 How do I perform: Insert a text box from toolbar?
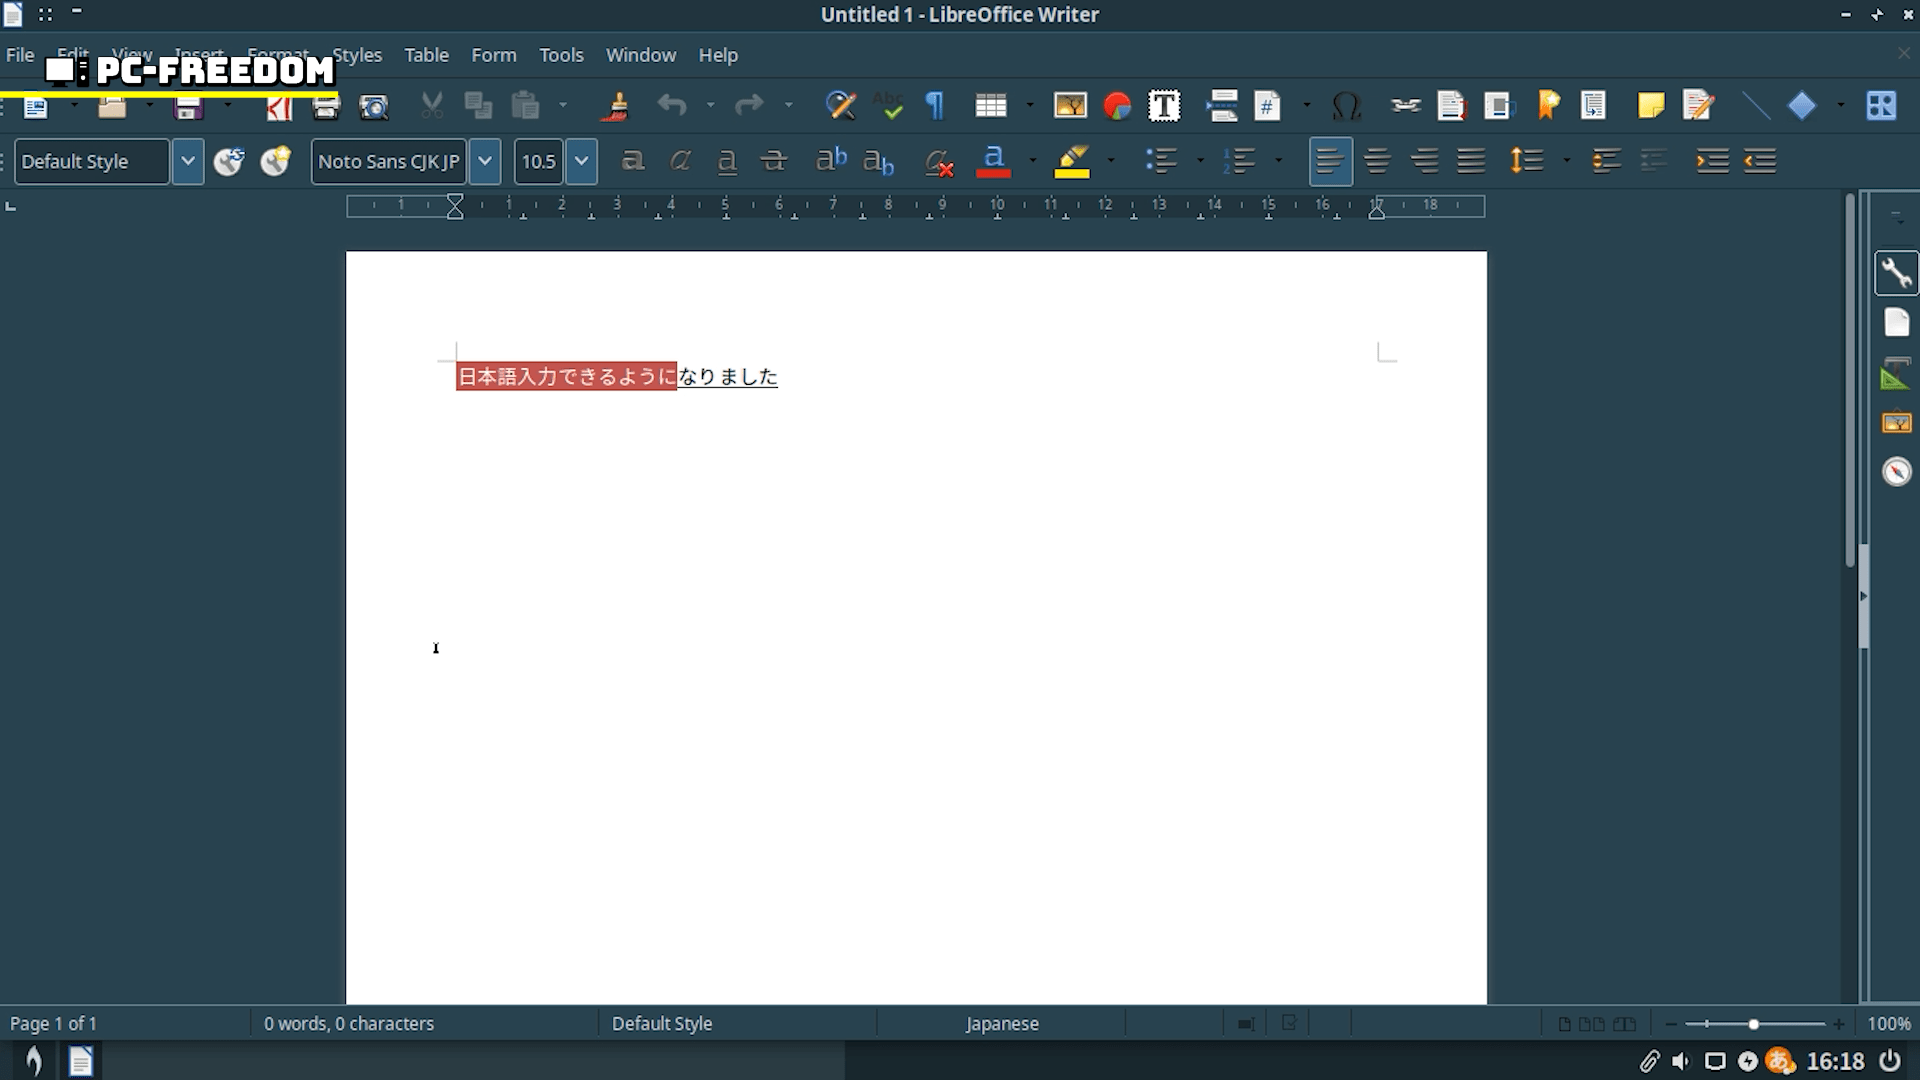[1164, 106]
